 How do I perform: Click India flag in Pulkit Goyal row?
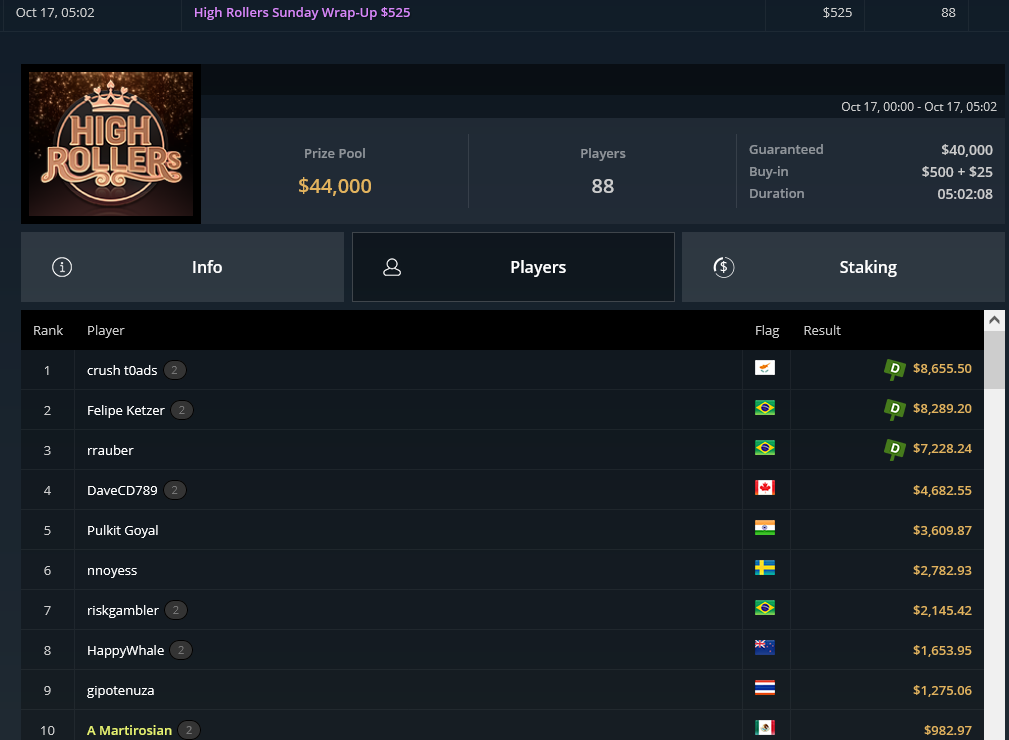click(764, 528)
